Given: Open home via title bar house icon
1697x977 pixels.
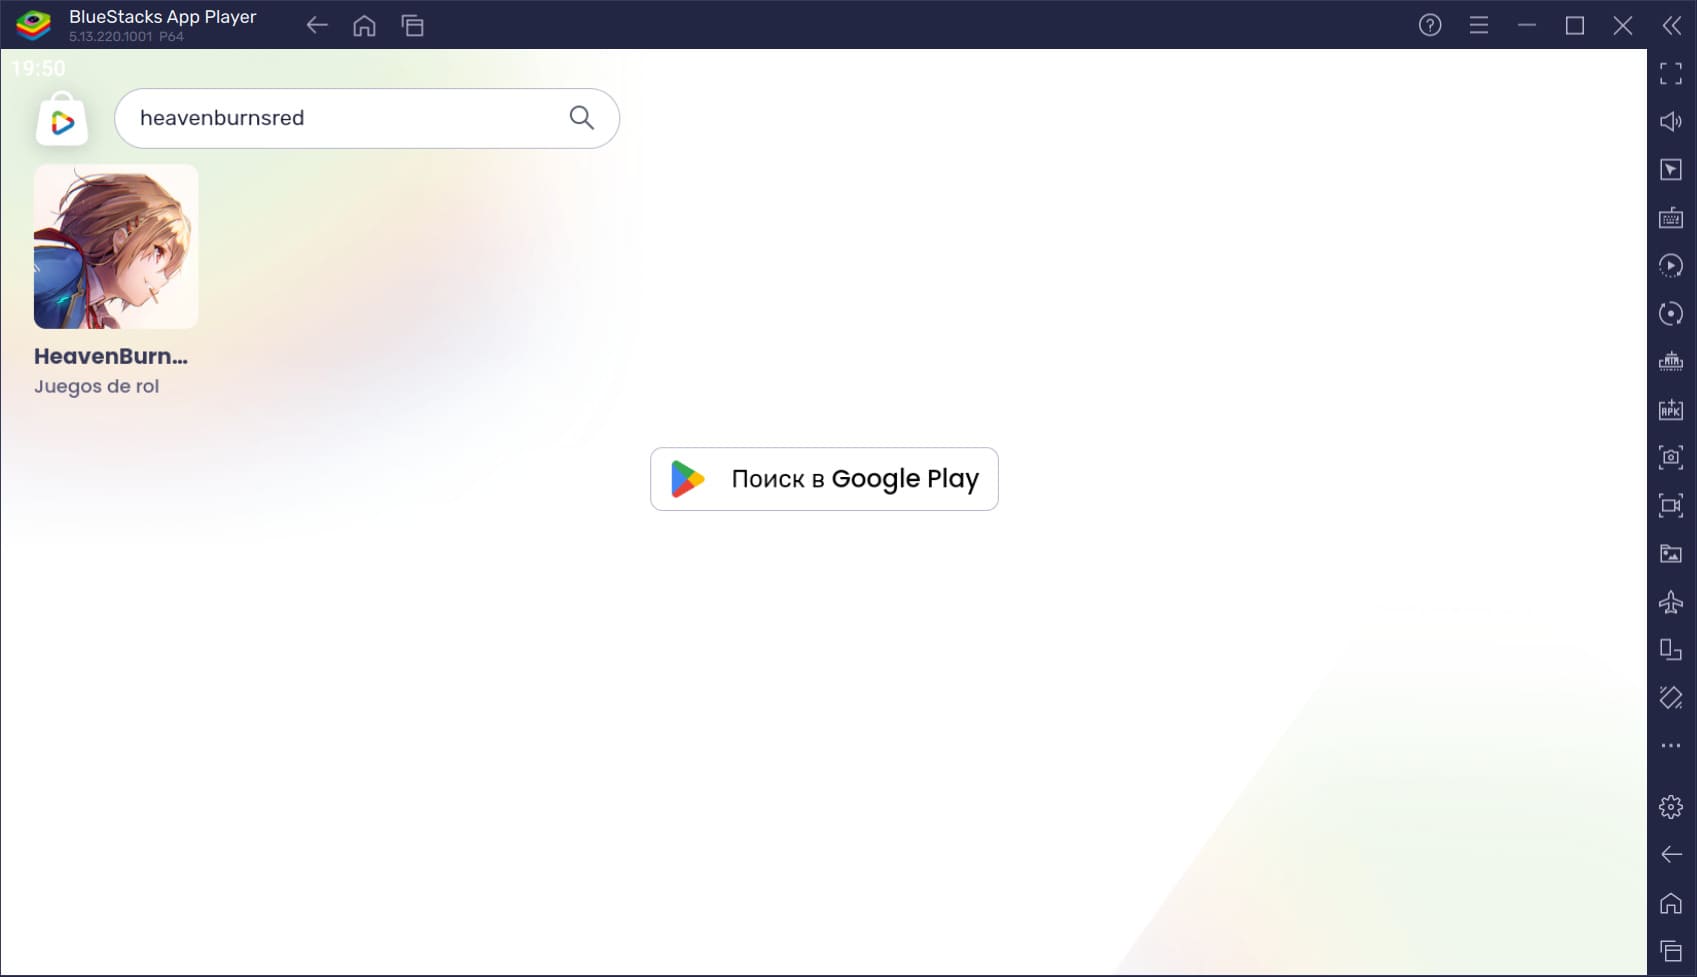Looking at the screenshot, I should click(x=365, y=26).
